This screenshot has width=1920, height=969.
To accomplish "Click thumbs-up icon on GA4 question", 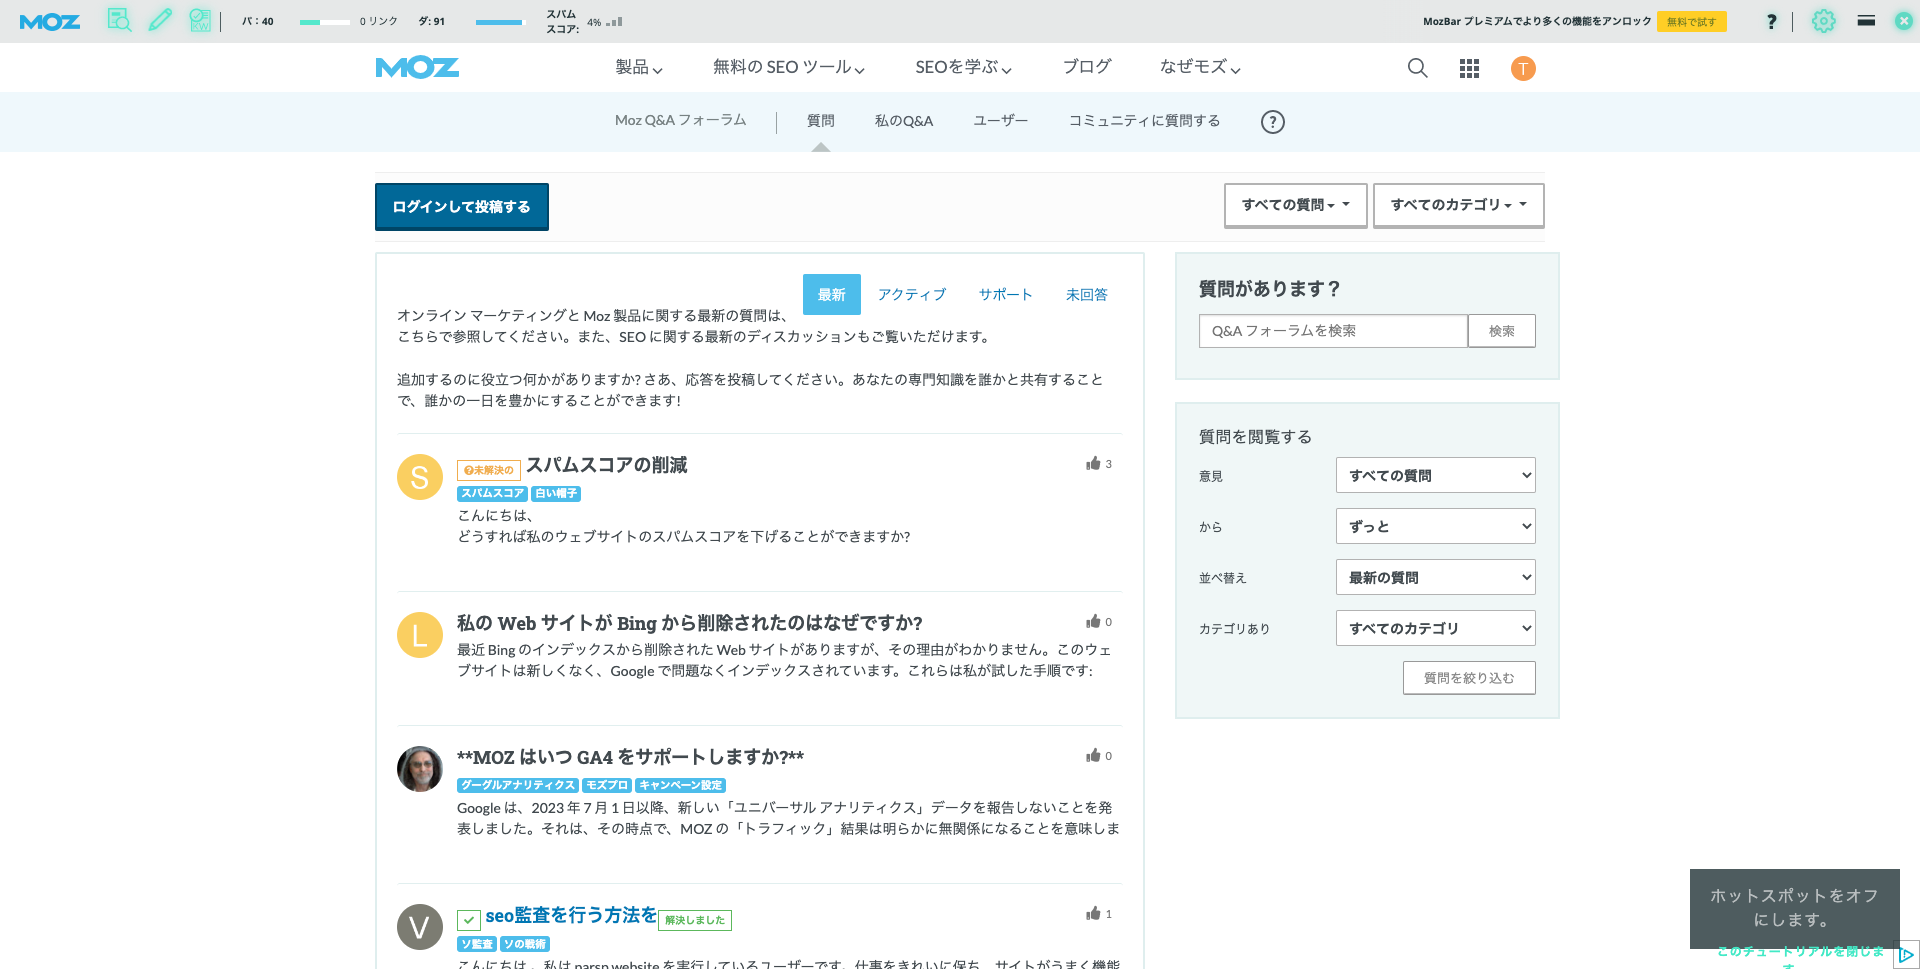I will tap(1093, 755).
